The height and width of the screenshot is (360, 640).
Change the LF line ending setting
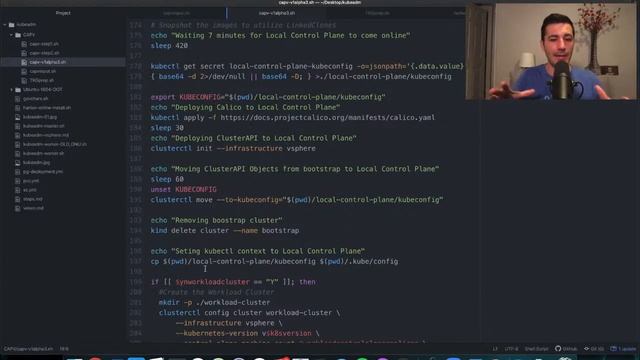495,349
